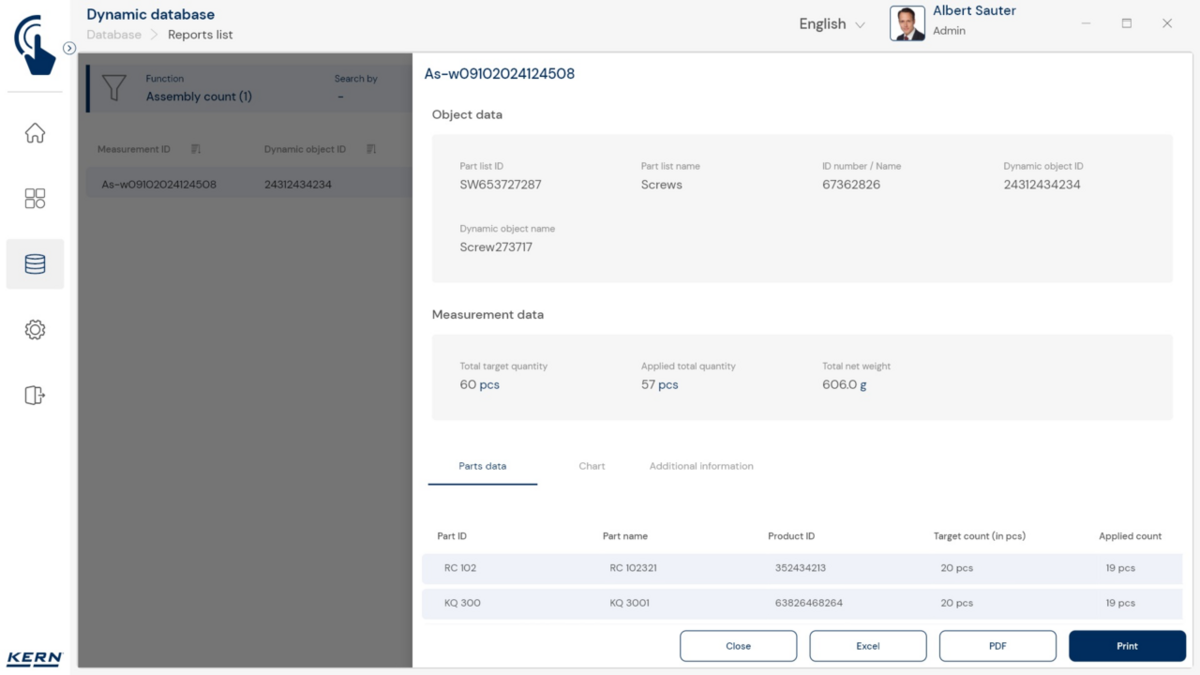Select the Parts data tab
Screen dimensions: 1200x675
482,466
